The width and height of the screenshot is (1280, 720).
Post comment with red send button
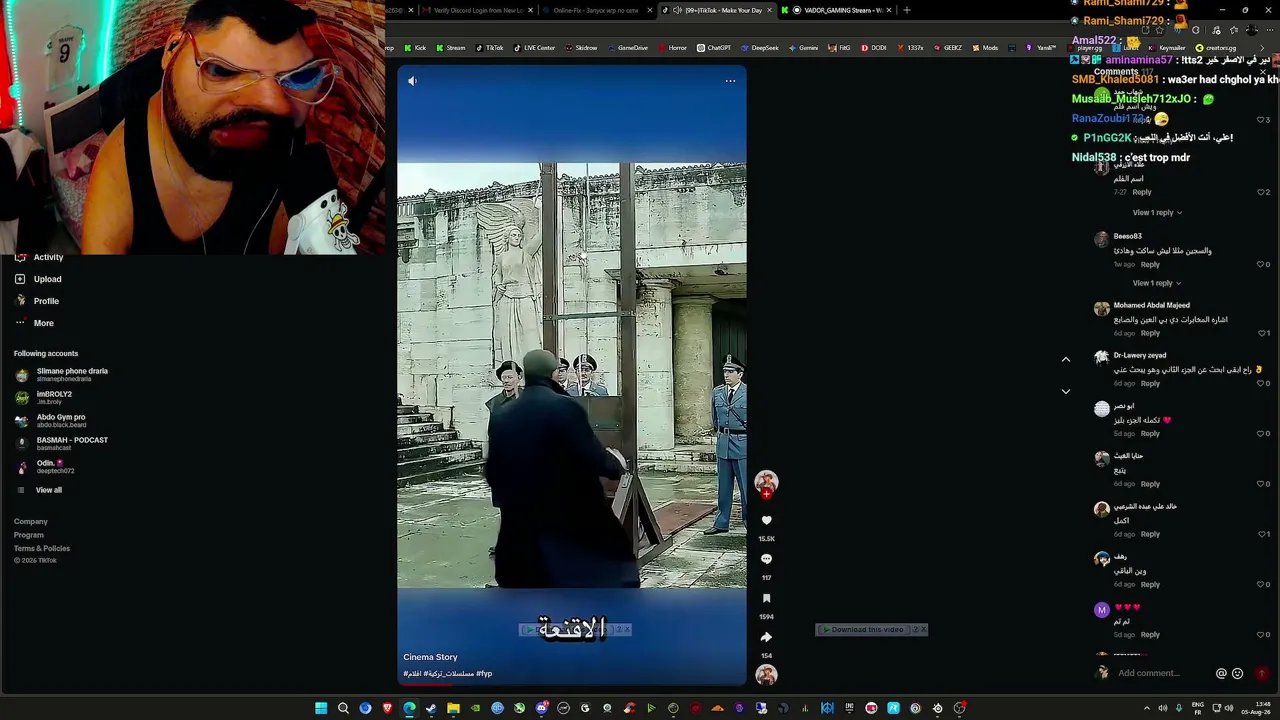point(1261,674)
